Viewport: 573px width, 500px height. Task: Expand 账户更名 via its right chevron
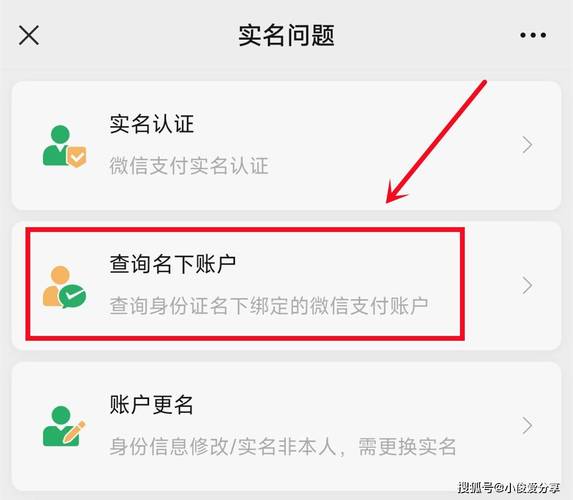pyautogui.click(x=527, y=425)
